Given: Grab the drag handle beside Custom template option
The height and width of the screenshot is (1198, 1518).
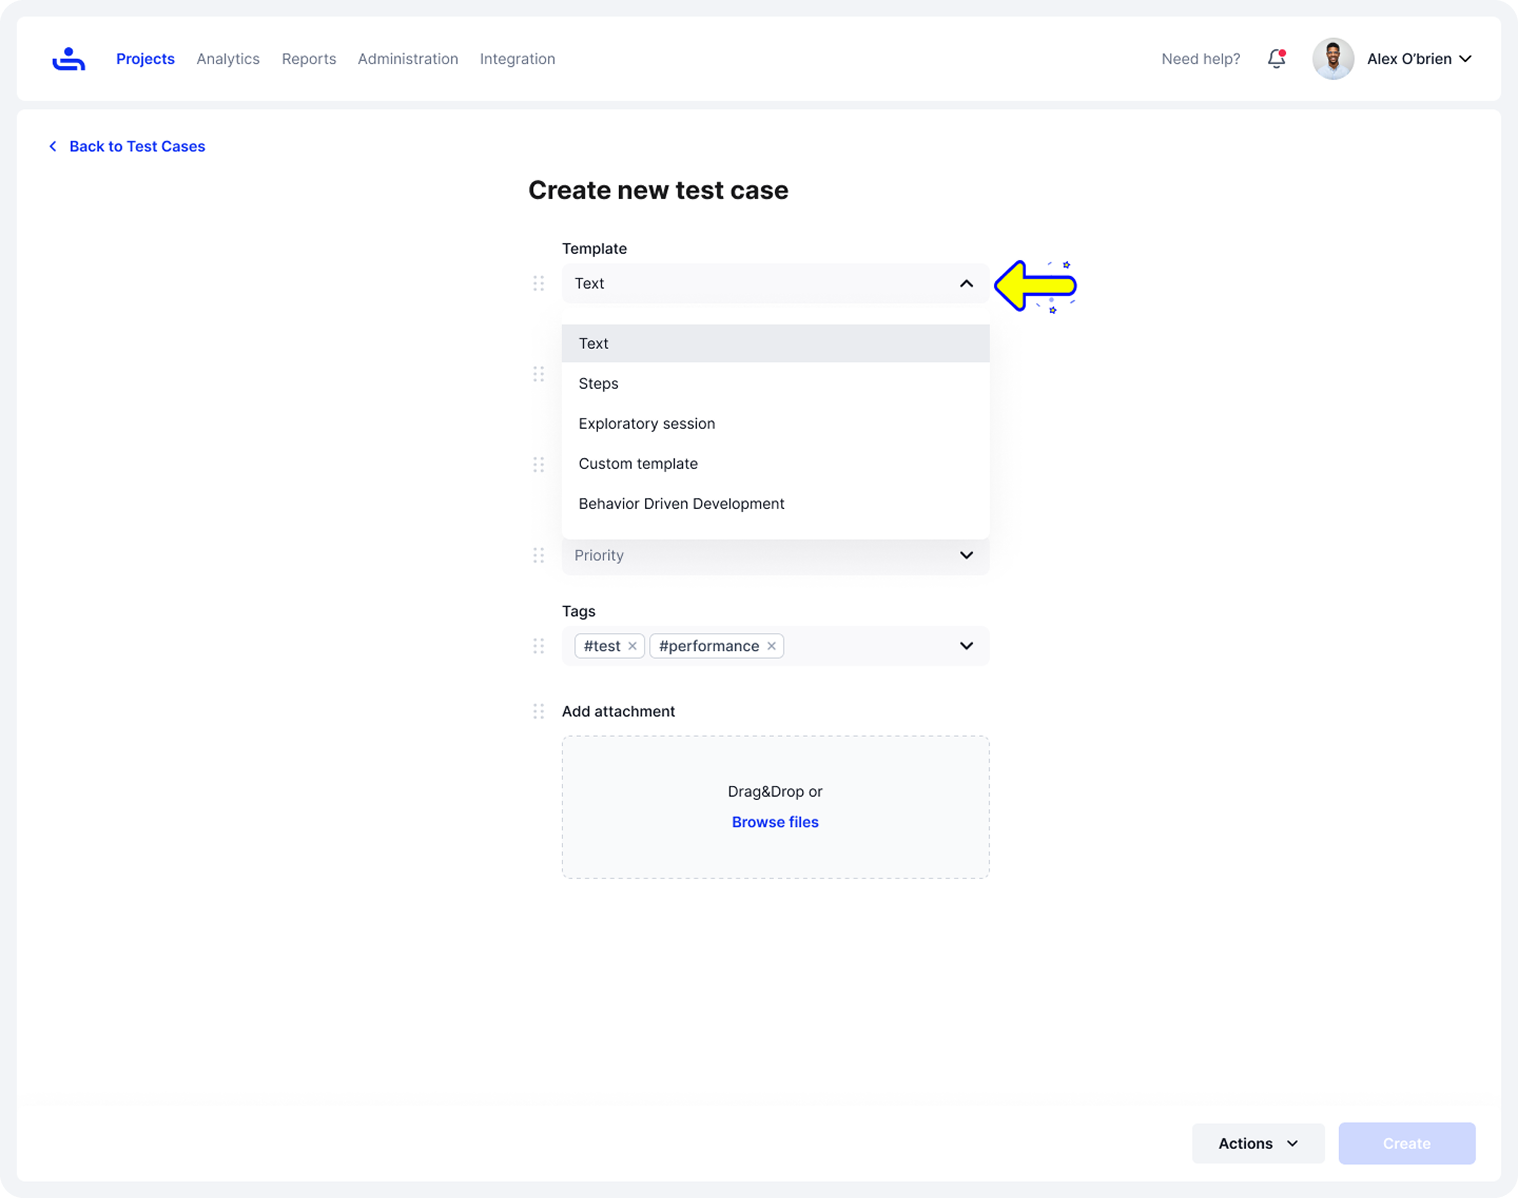Looking at the screenshot, I should pyautogui.click(x=539, y=465).
